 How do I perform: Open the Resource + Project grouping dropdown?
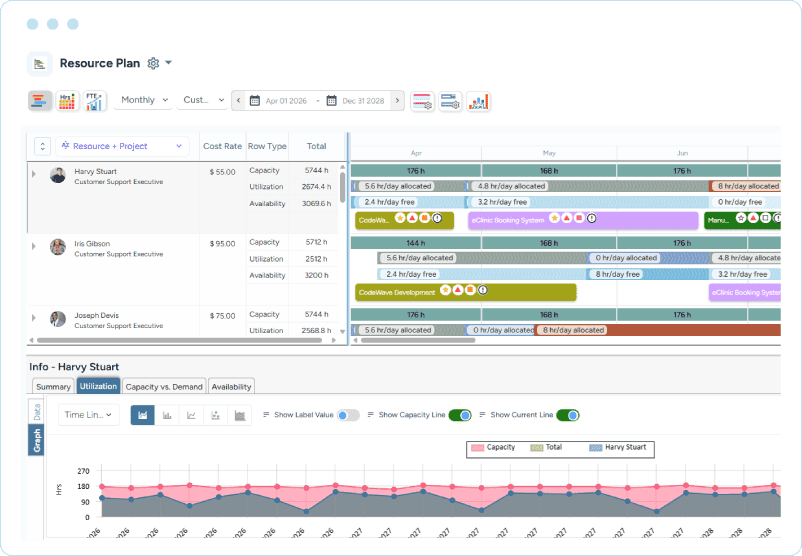(x=122, y=146)
